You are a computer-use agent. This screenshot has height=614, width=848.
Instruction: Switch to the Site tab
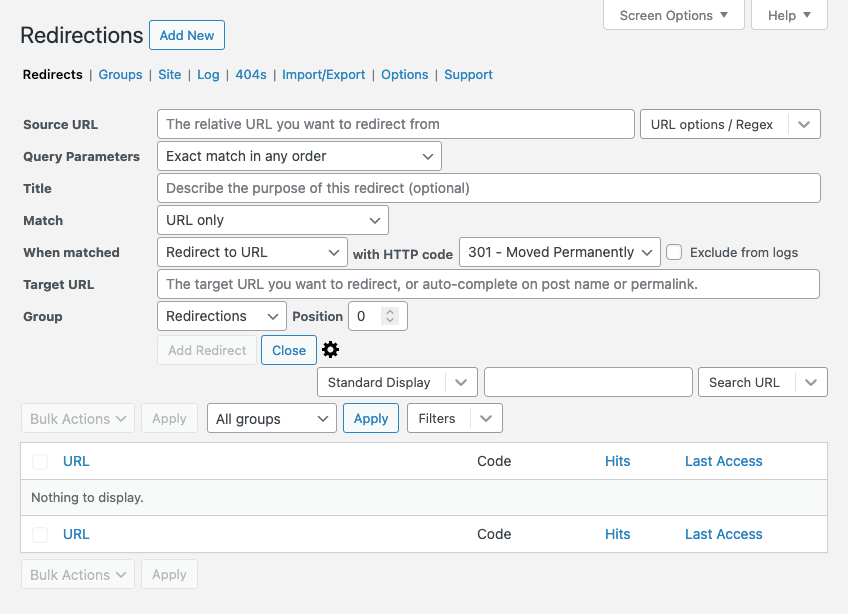(x=169, y=74)
